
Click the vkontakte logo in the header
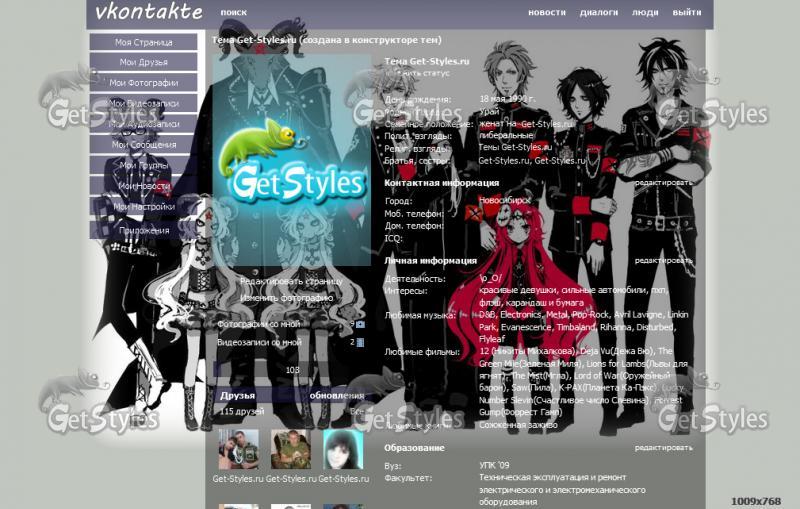tap(148, 13)
